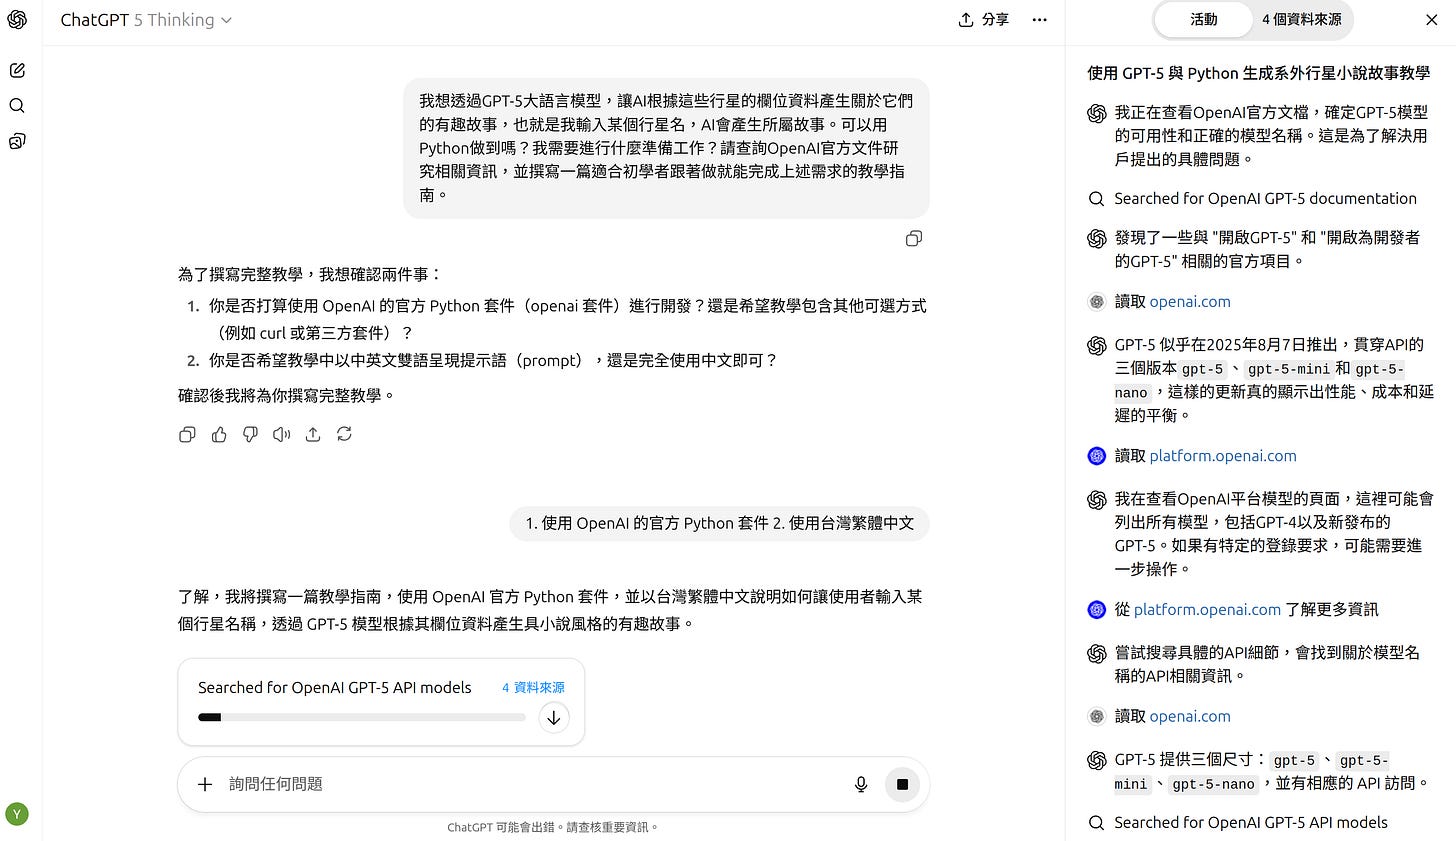Image resolution: width=1456 pixels, height=841 pixels.
Task: Stop generating with the stop button
Action: 902,784
